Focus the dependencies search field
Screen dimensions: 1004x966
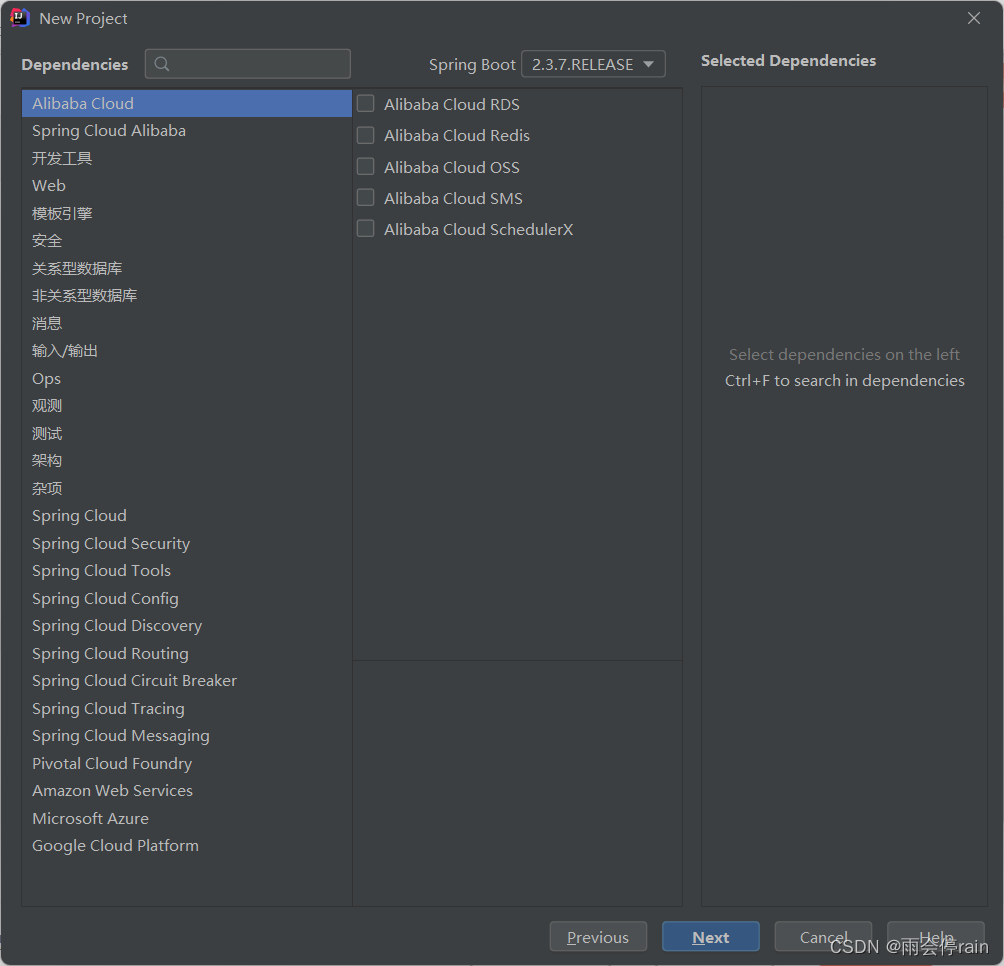tap(248, 64)
